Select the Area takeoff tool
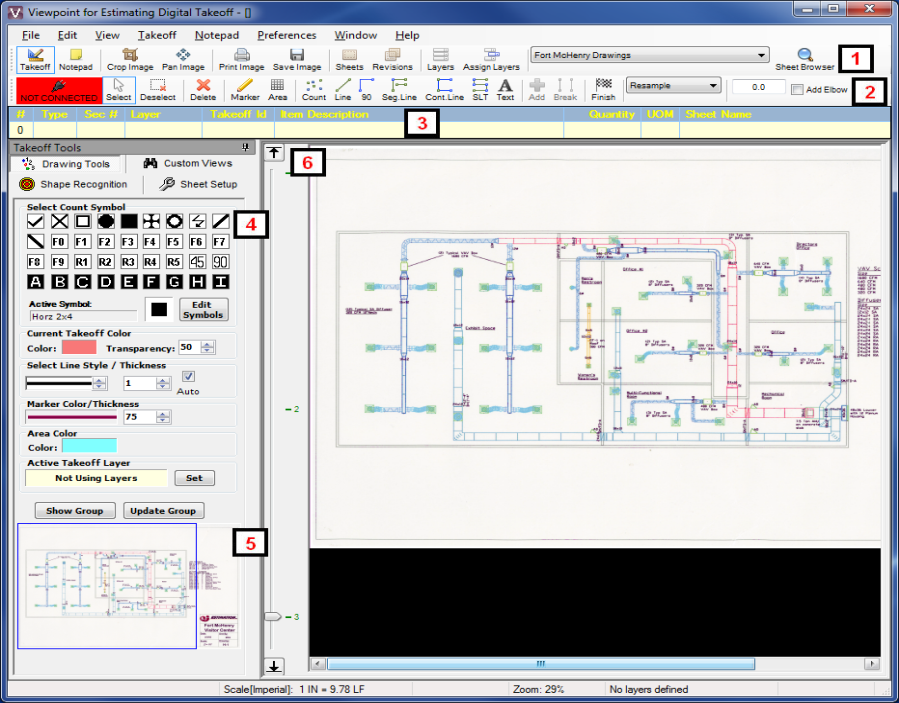The image size is (899, 703). 277,90
